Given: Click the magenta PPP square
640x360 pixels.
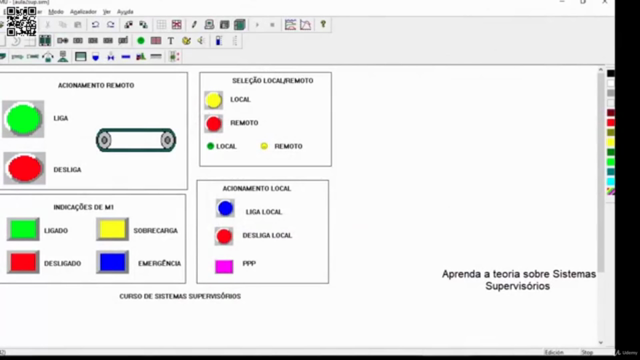Looking at the screenshot, I should pos(224,267).
